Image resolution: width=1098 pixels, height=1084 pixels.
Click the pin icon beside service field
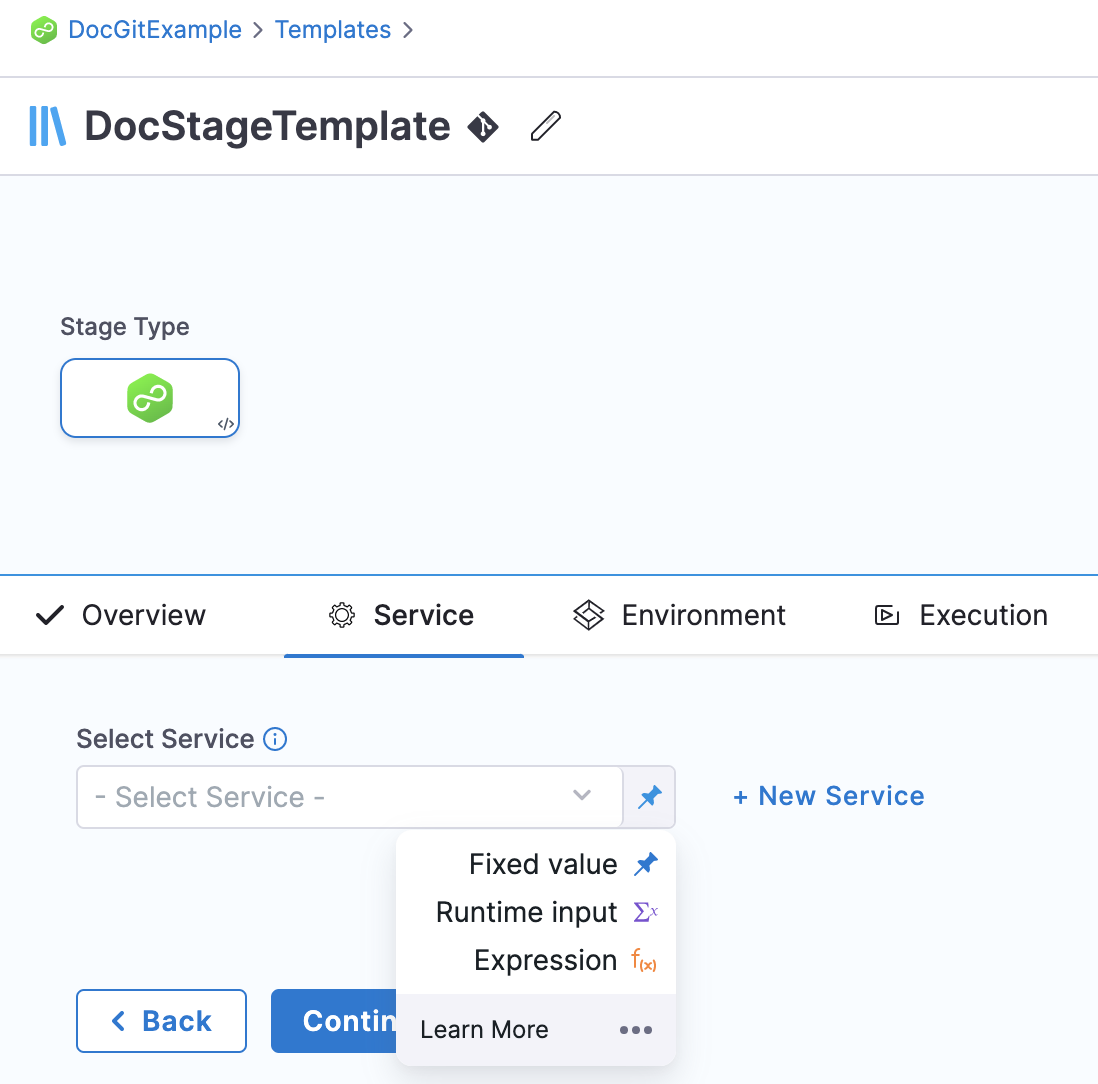pos(650,797)
